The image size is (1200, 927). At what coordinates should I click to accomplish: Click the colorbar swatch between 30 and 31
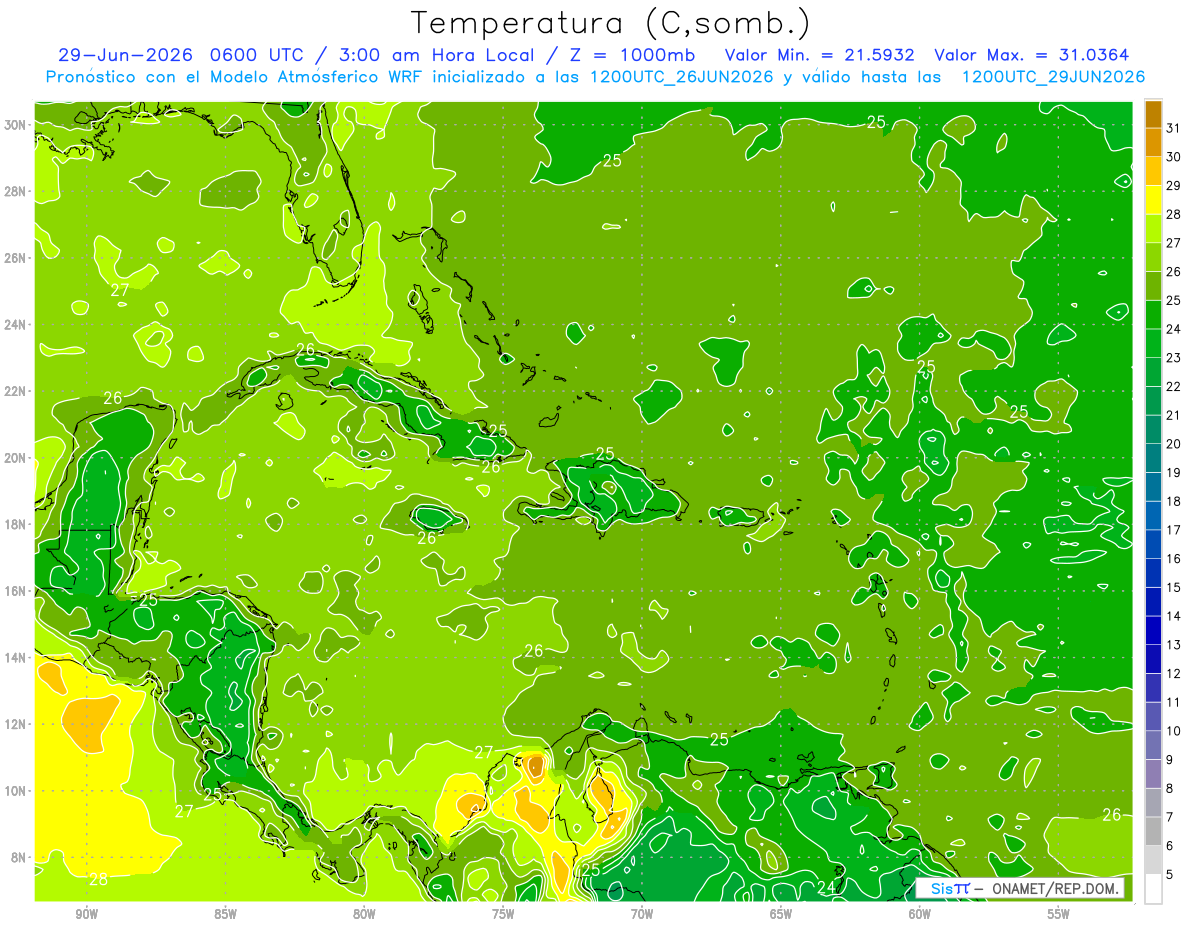1153,142
